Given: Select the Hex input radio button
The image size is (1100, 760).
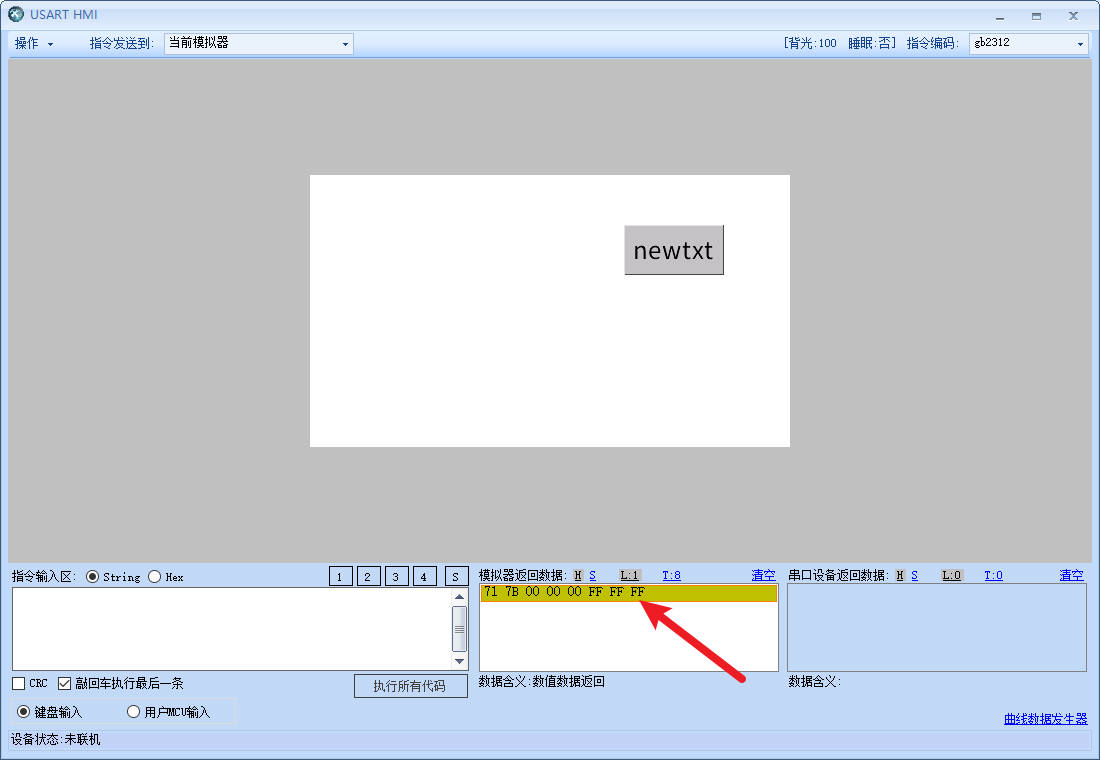Looking at the screenshot, I should pos(154,576).
